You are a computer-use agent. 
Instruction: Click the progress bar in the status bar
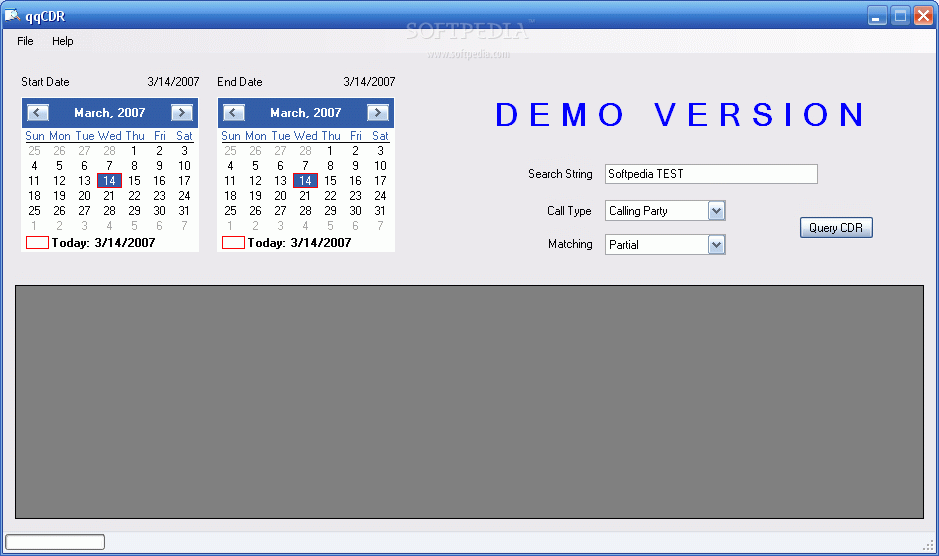[x=55, y=542]
